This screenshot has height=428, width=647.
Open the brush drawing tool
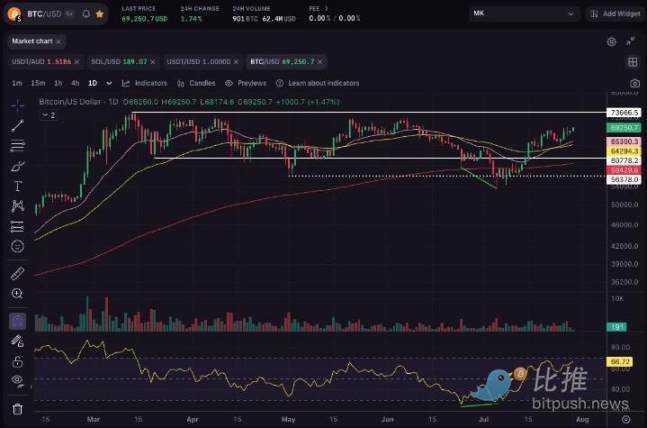coord(17,166)
